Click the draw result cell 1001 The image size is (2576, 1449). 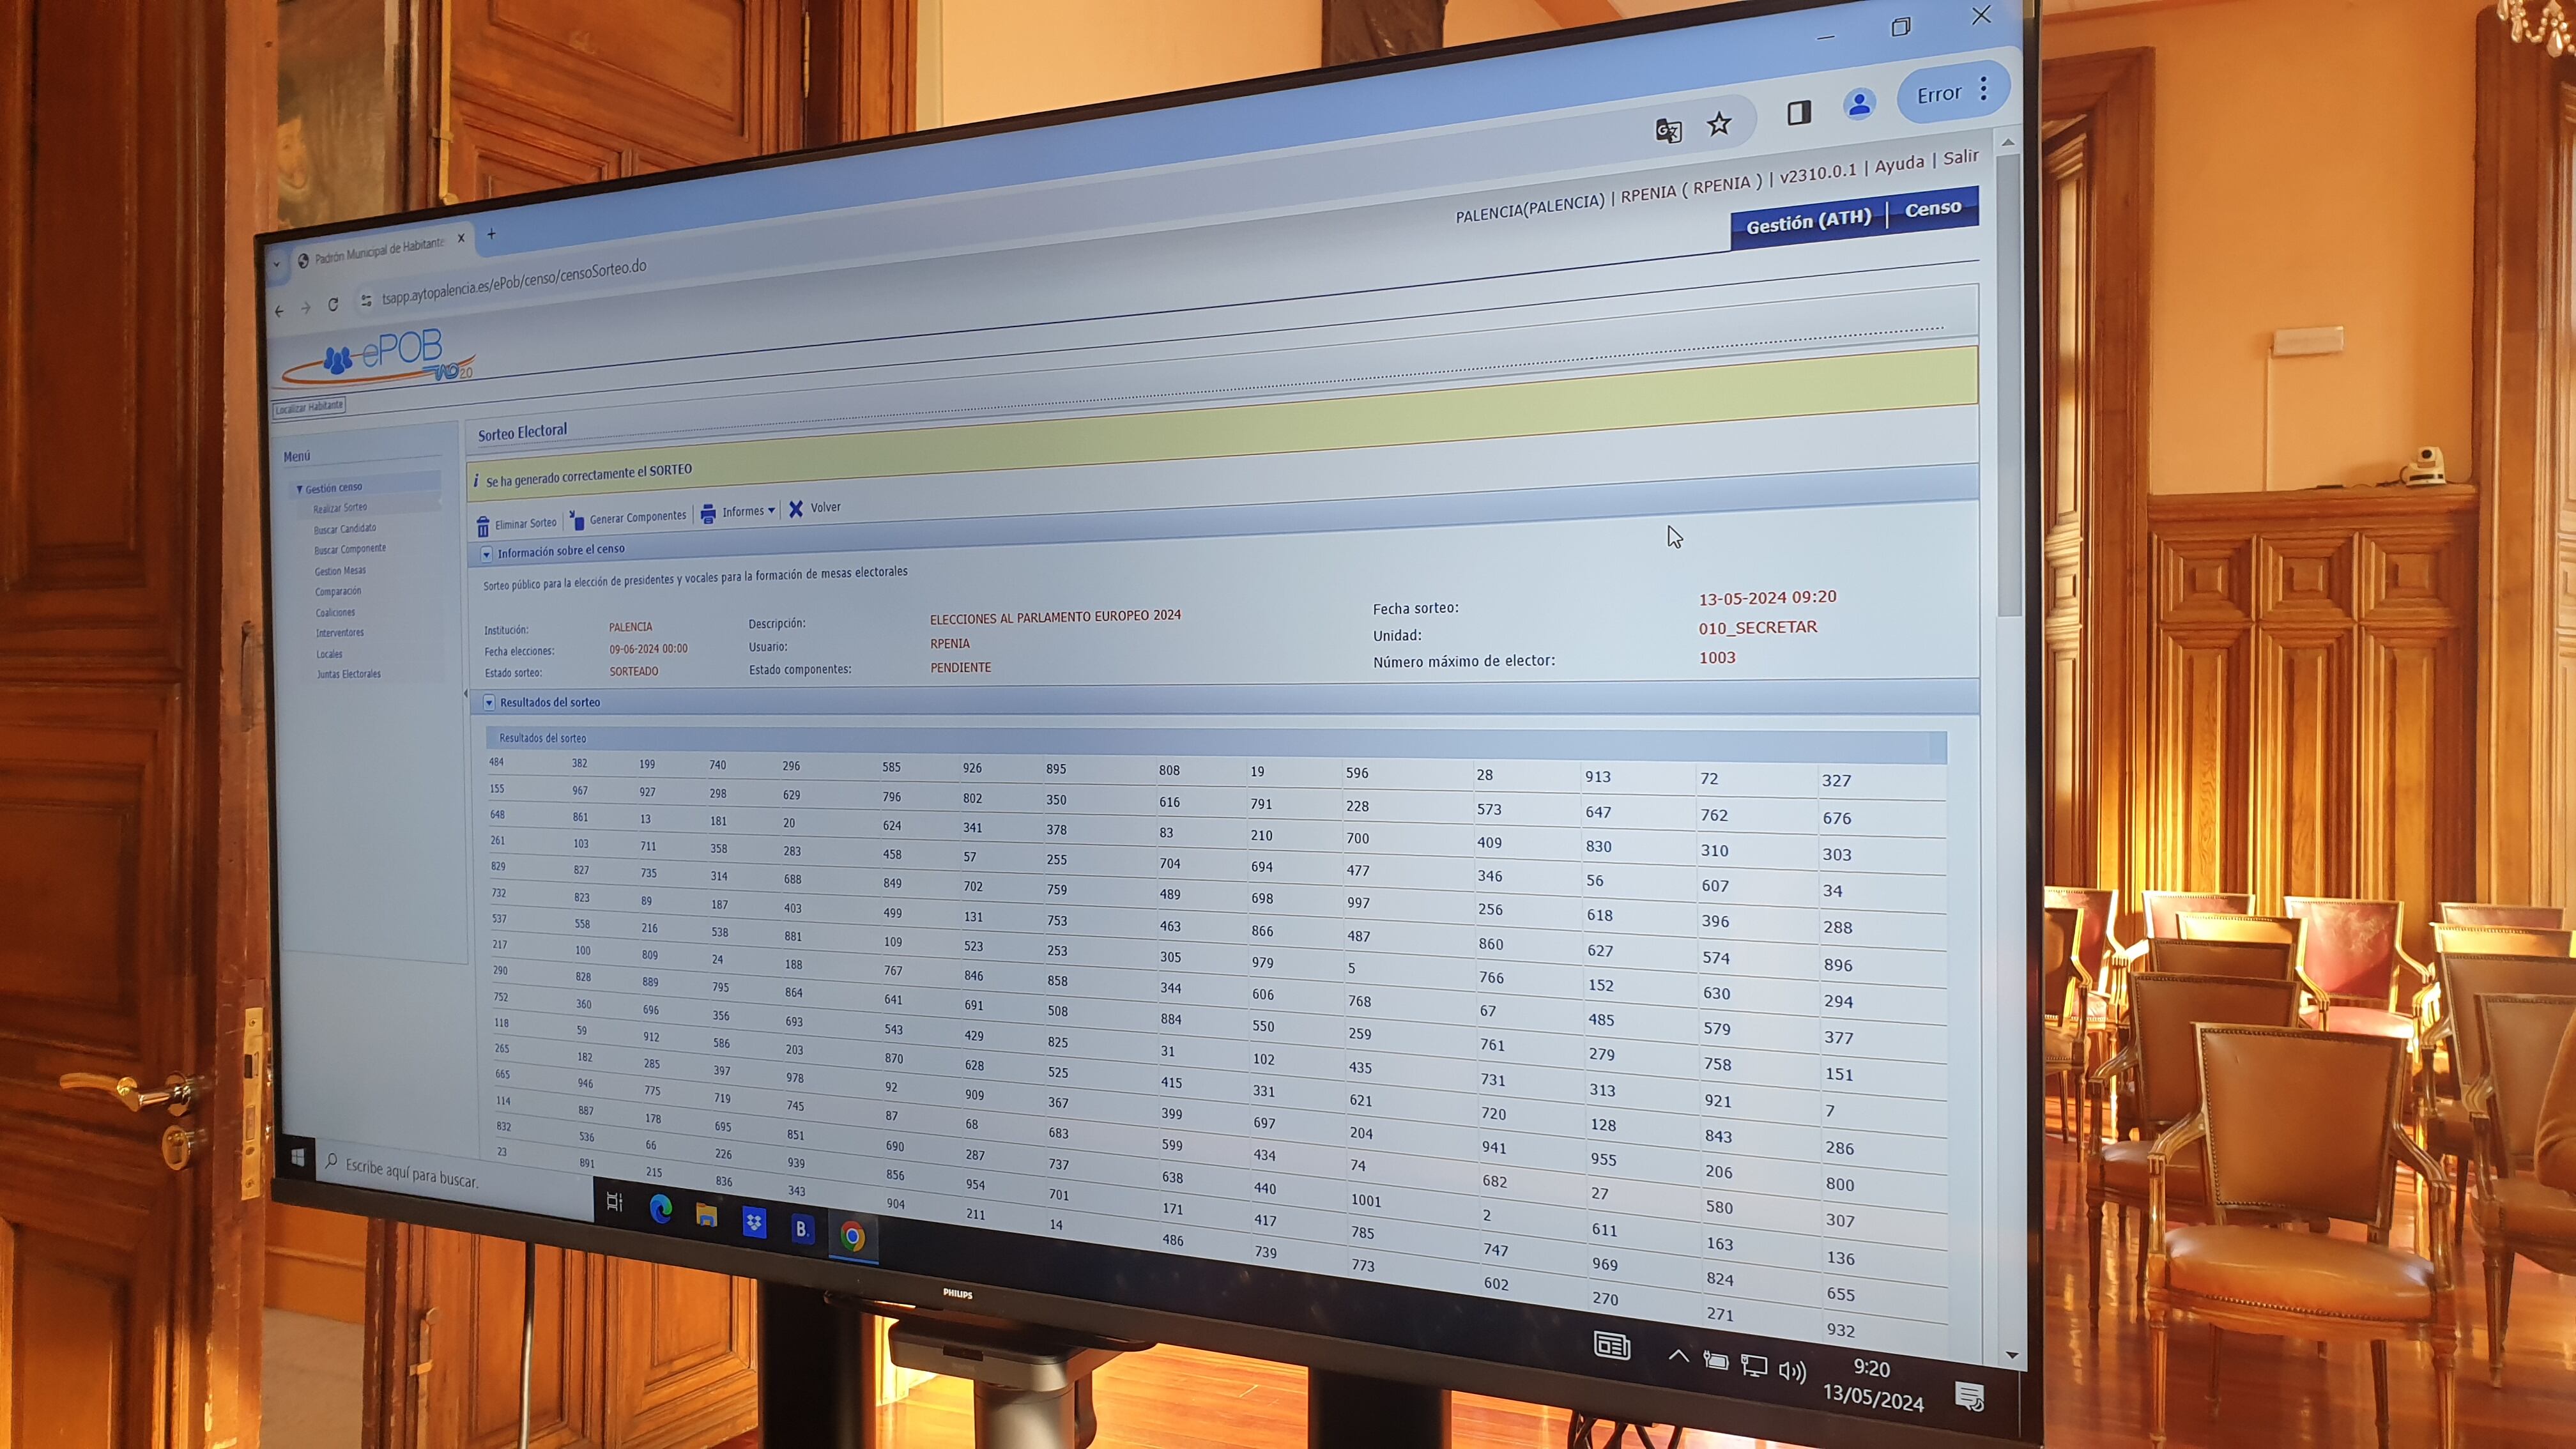click(1365, 1200)
